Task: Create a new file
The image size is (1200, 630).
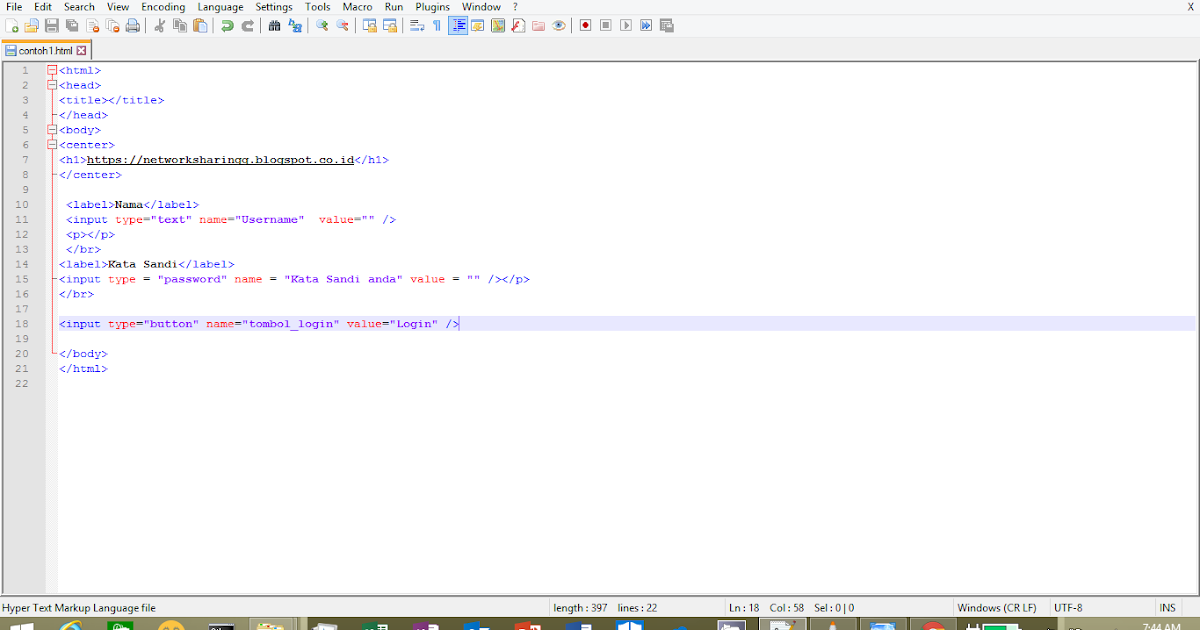Action: (11, 25)
